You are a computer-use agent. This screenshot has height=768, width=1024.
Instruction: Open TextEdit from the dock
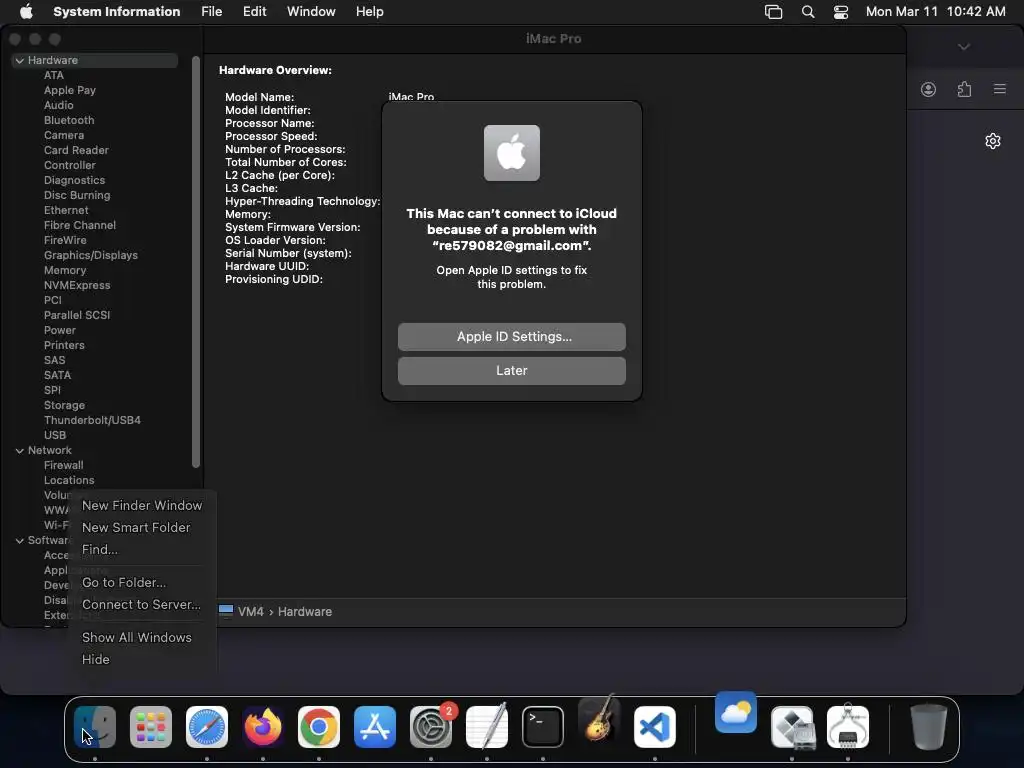click(487, 727)
